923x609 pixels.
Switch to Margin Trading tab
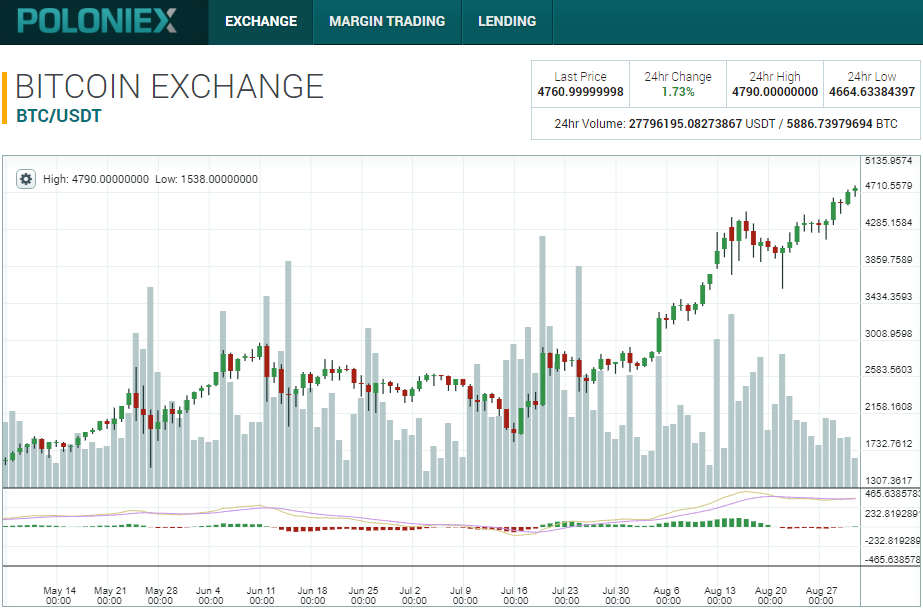coord(387,21)
